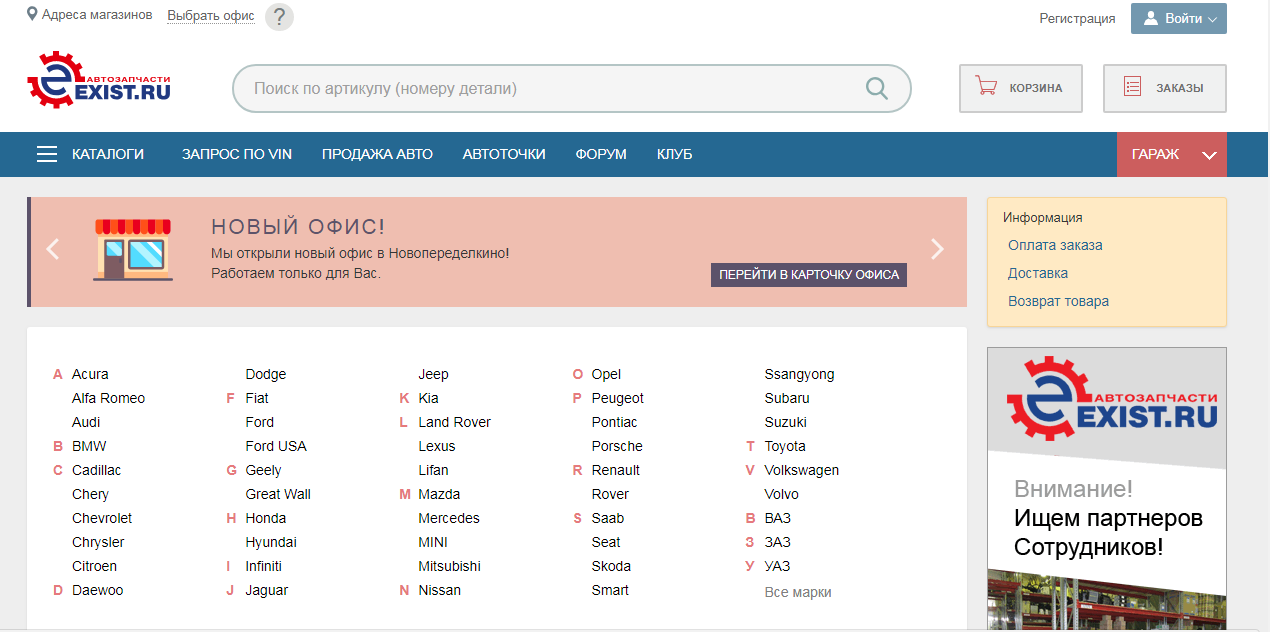This screenshot has height=632, width=1270.
Task: Select the Honda brand
Action: click(266, 518)
